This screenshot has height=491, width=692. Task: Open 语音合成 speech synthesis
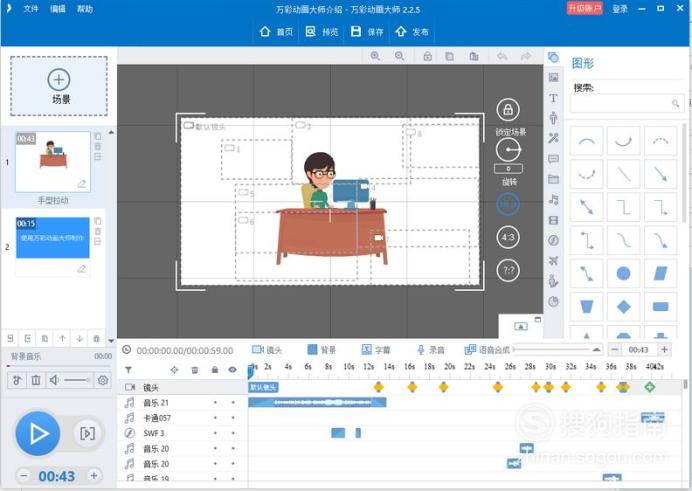point(487,350)
